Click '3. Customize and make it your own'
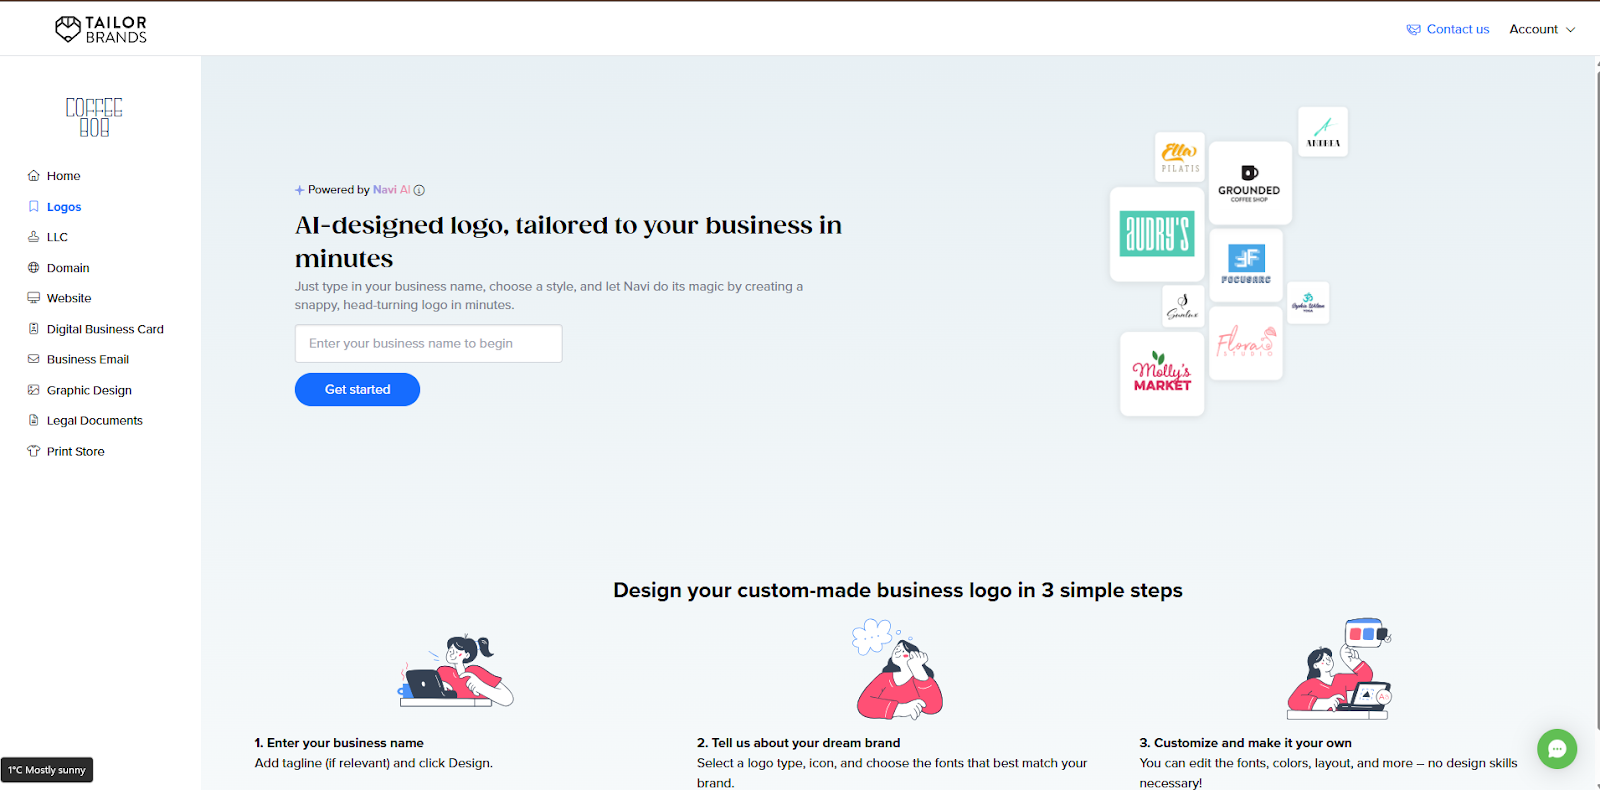Image resolution: width=1600 pixels, height=790 pixels. [1245, 743]
